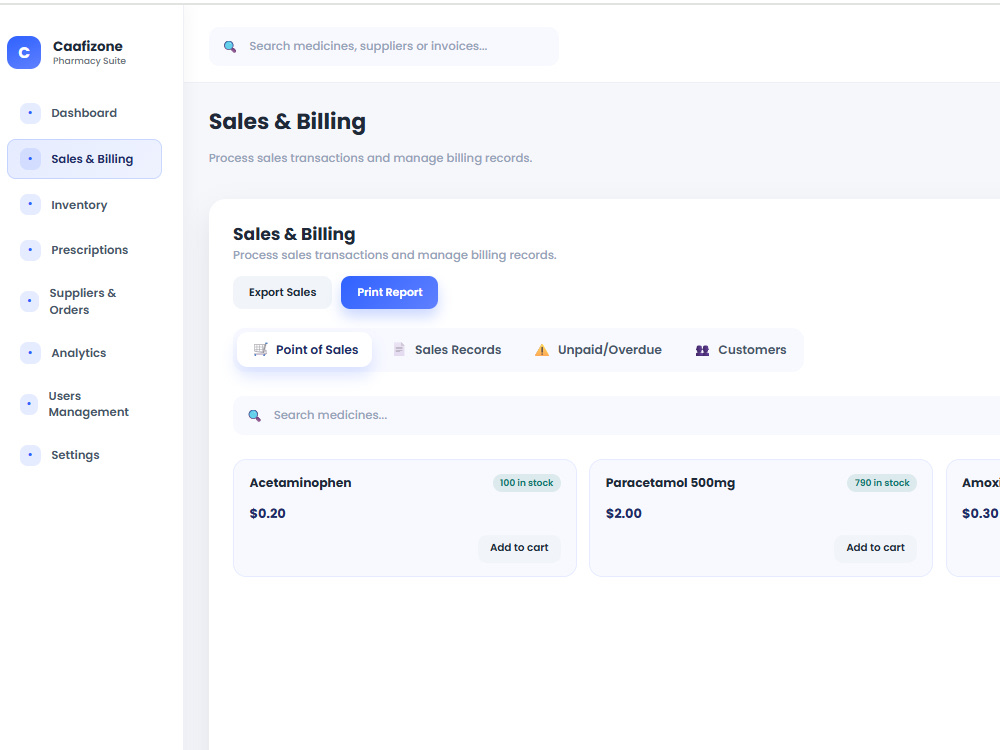Open Settings from the sidebar
The image size is (1000, 750).
tap(84, 455)
